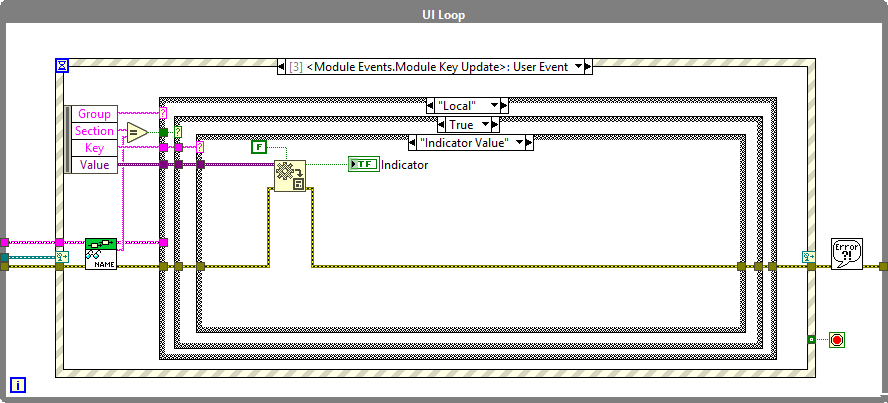Click the green constant wired to stop

coord(811,339)
